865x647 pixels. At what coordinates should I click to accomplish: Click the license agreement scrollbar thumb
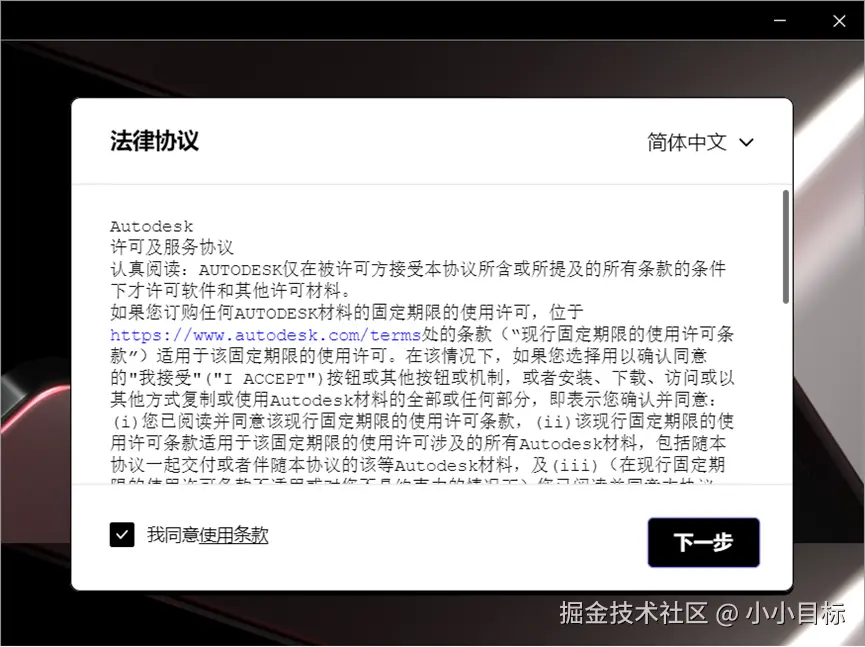[x=786, y=247]
